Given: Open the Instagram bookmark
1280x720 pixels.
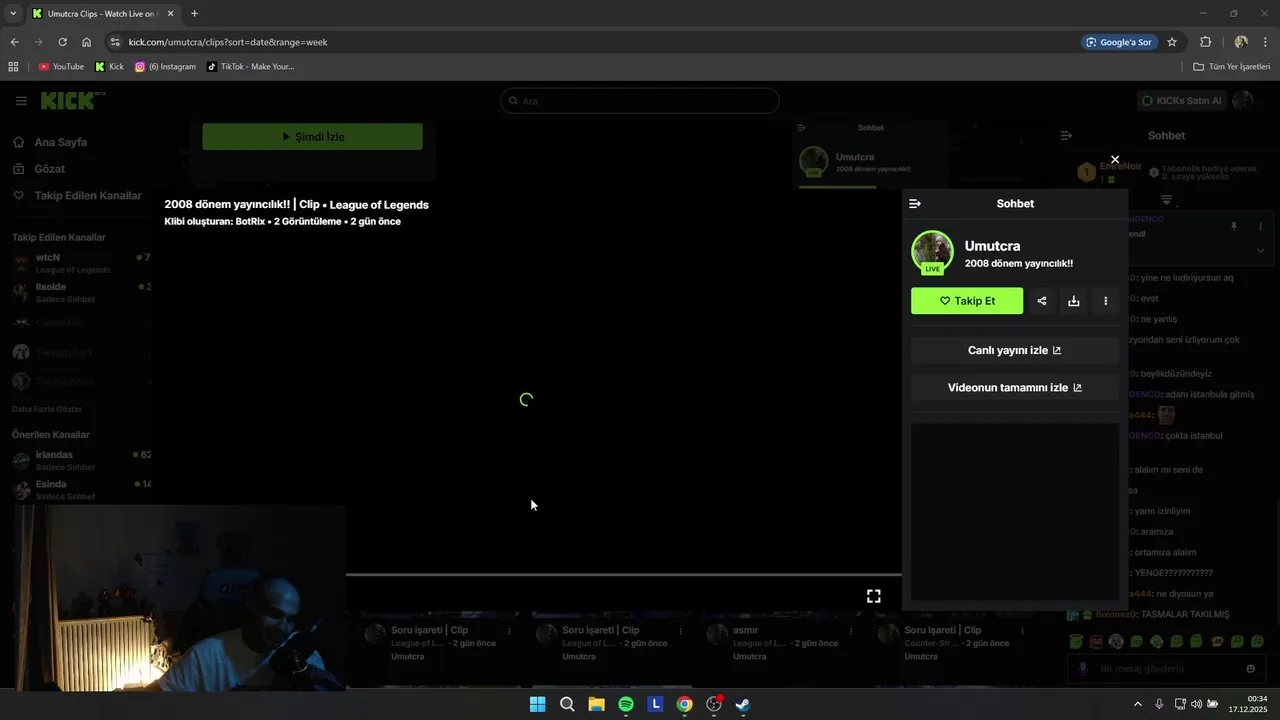Looking at the screenshot, I should 165,67.
